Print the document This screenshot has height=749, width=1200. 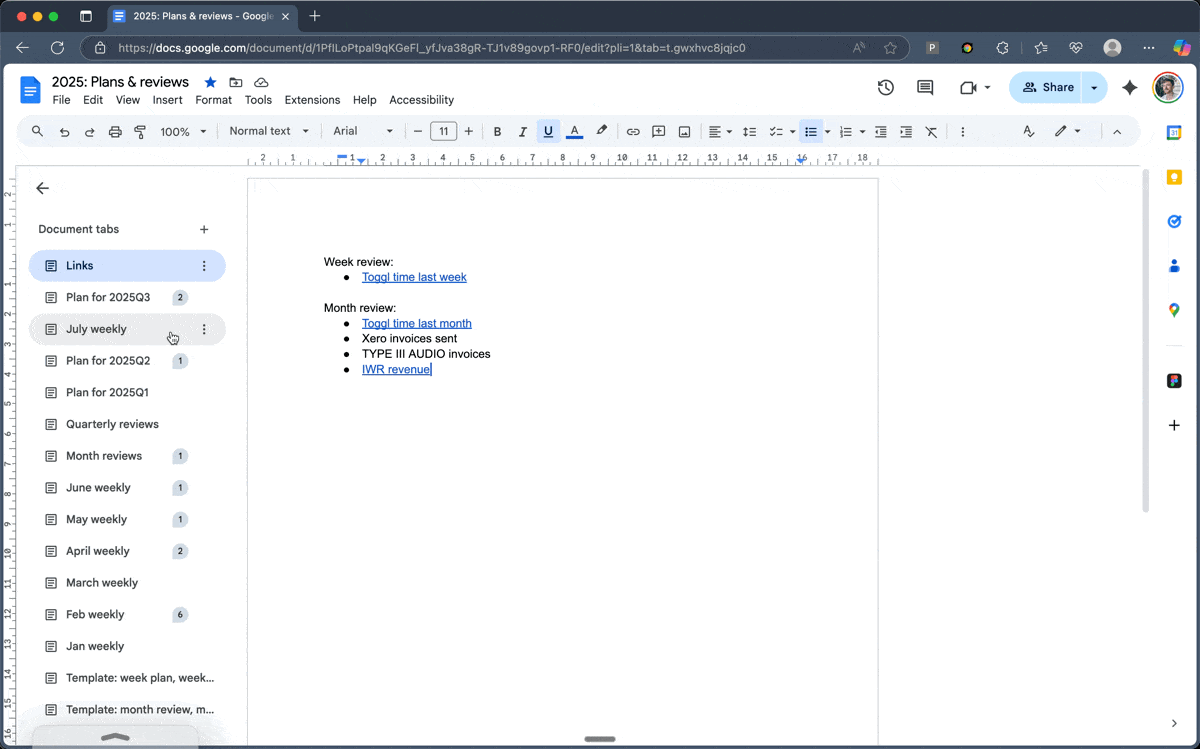point(115,131)
